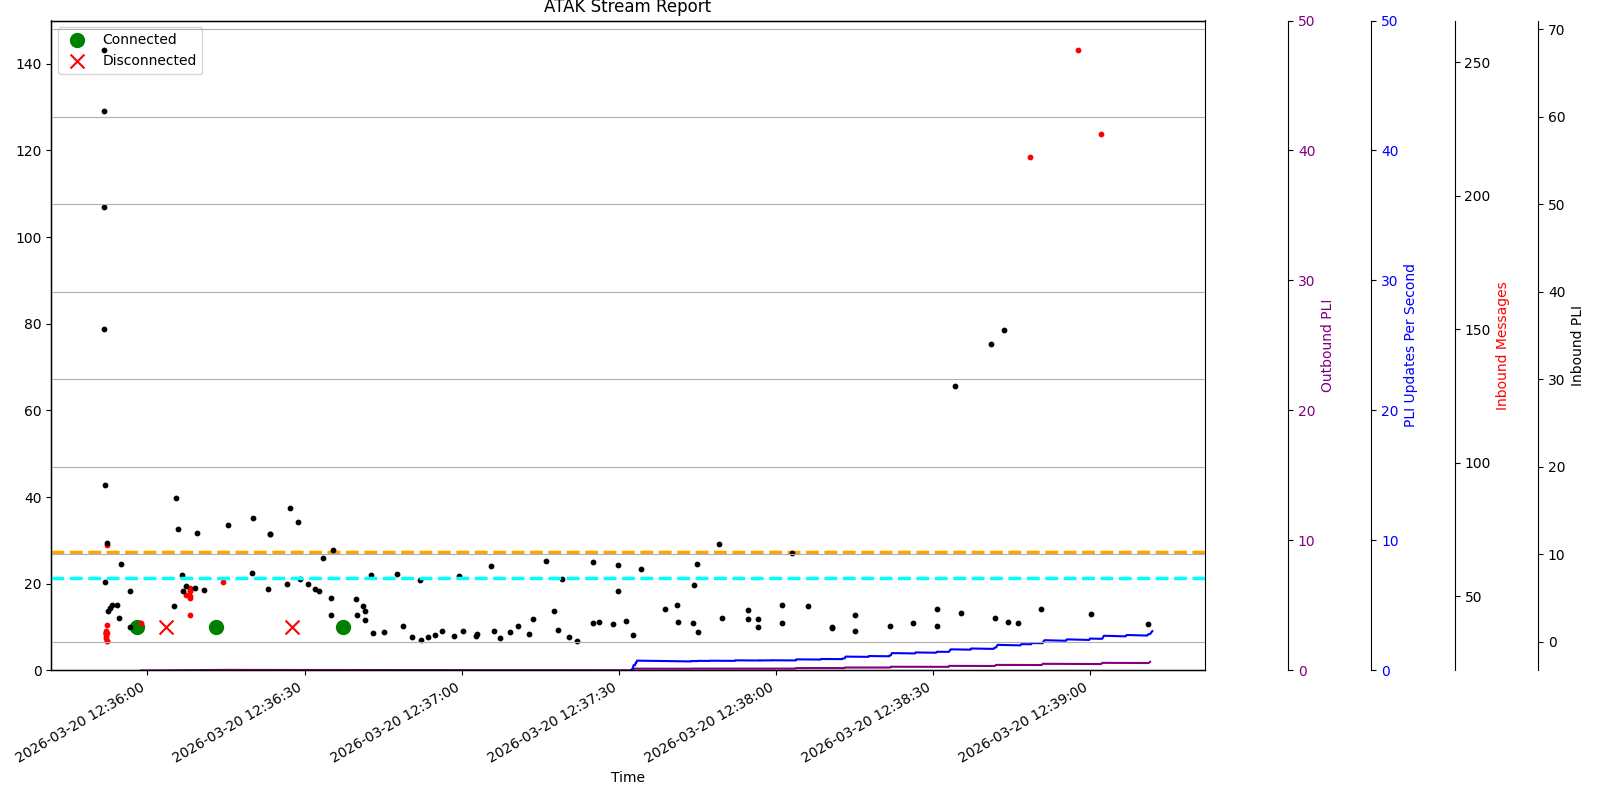Click the ATAK Stream Report title
Viewport: 1600px width, 800px height.
tap(627, 8)
